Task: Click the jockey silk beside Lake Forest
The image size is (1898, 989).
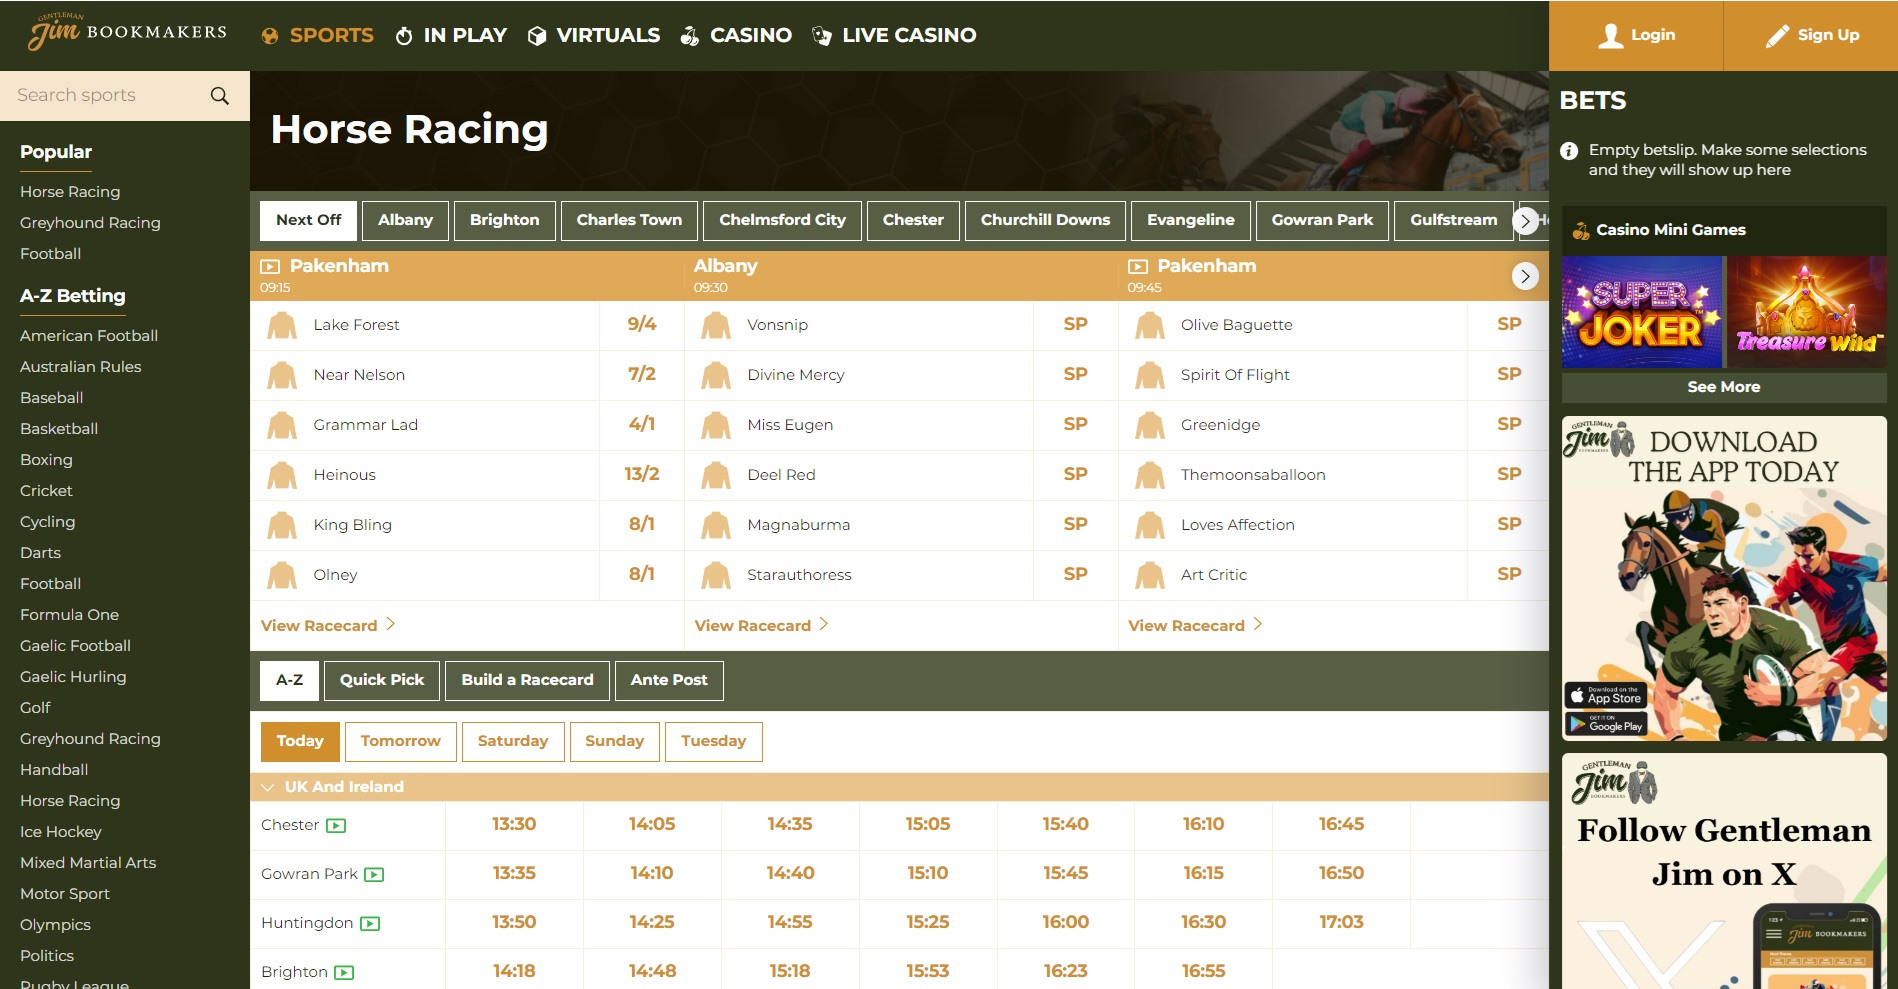Action: click(x=282, y=324)
